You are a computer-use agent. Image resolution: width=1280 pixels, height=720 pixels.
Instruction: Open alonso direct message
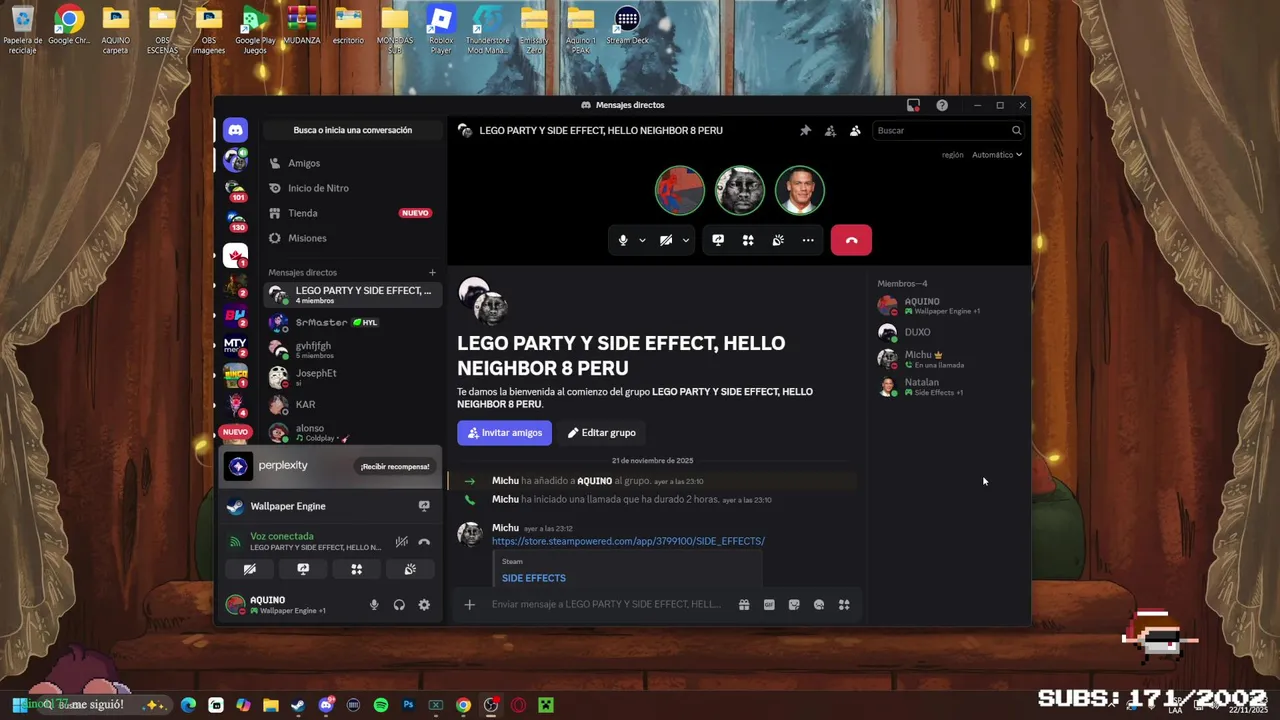coord(352,432)
